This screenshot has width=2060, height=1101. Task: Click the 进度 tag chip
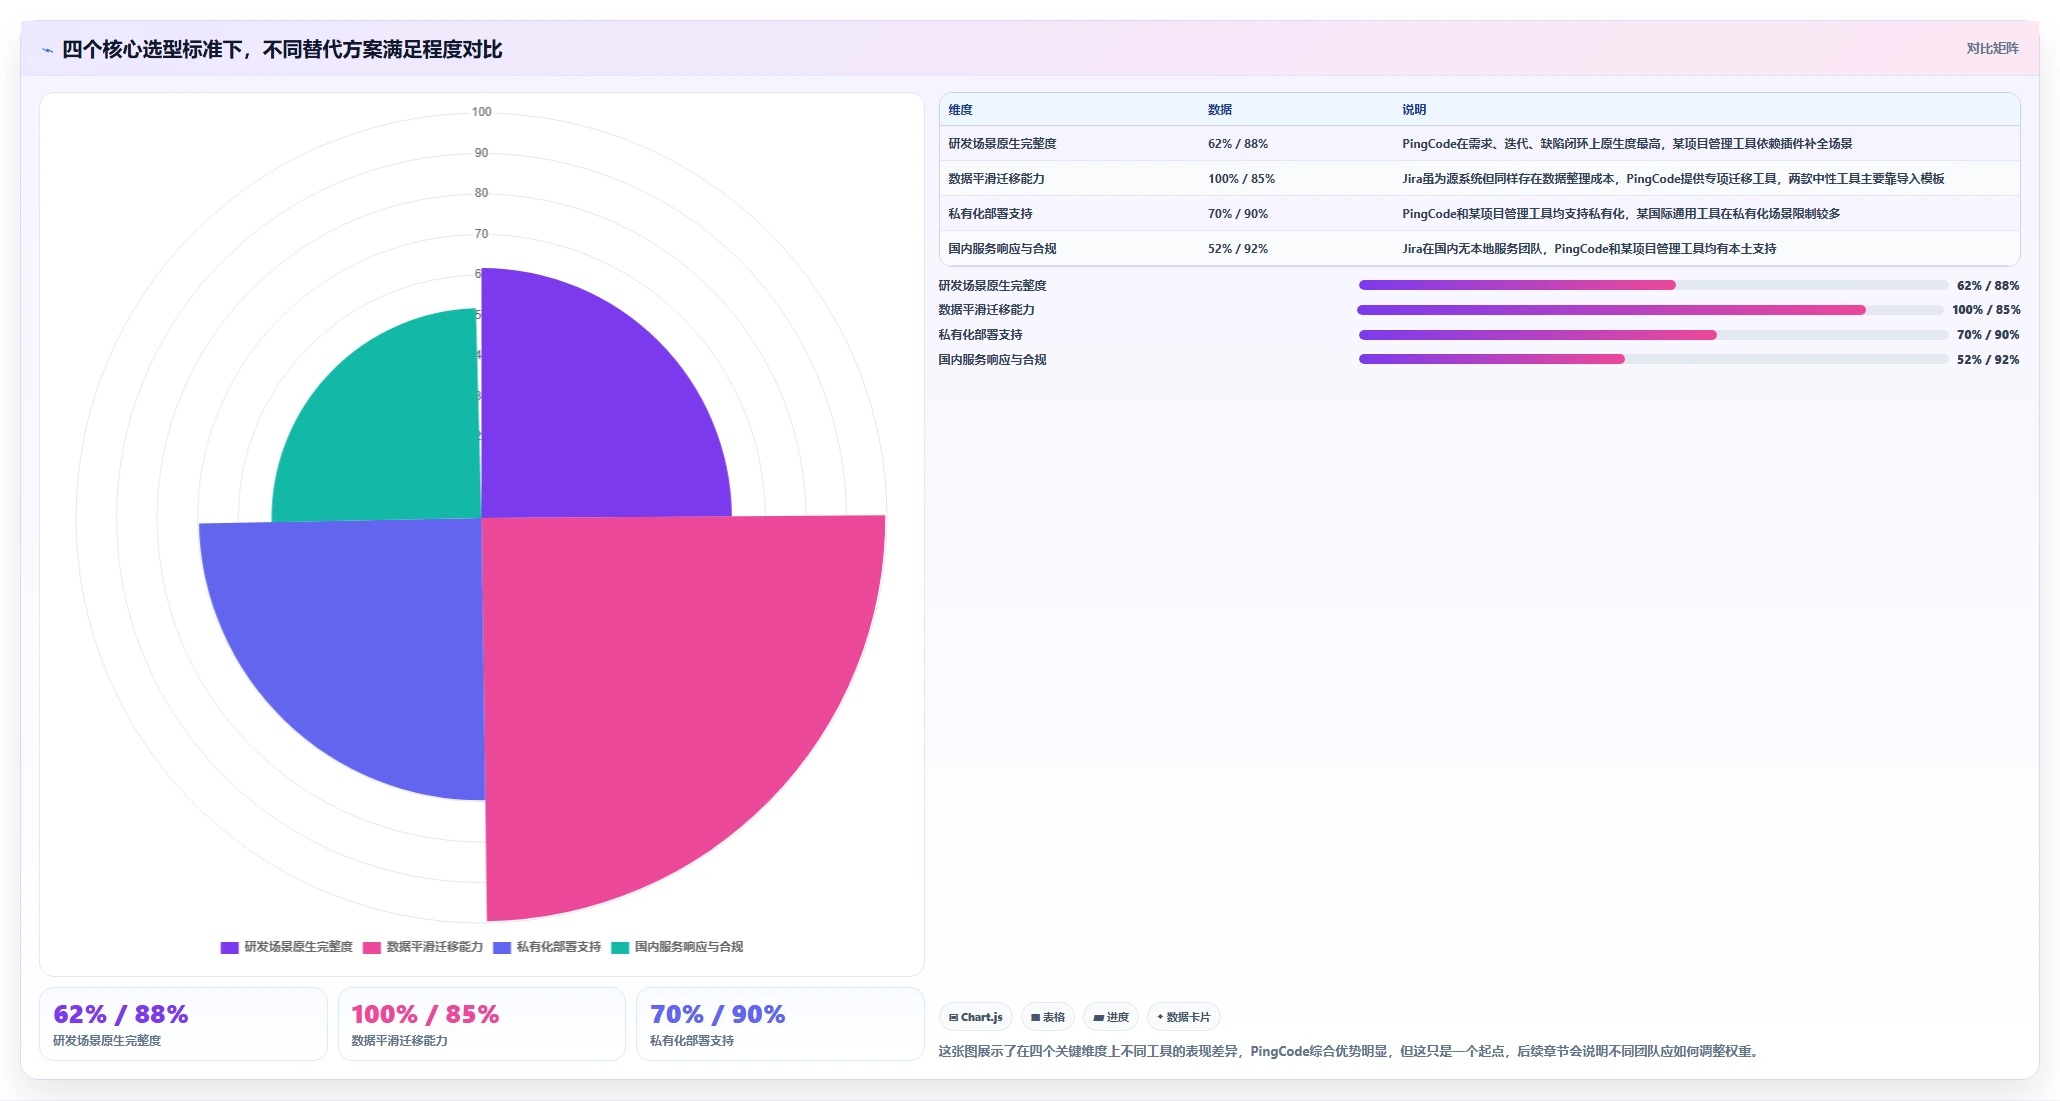click(1111, 1017)
